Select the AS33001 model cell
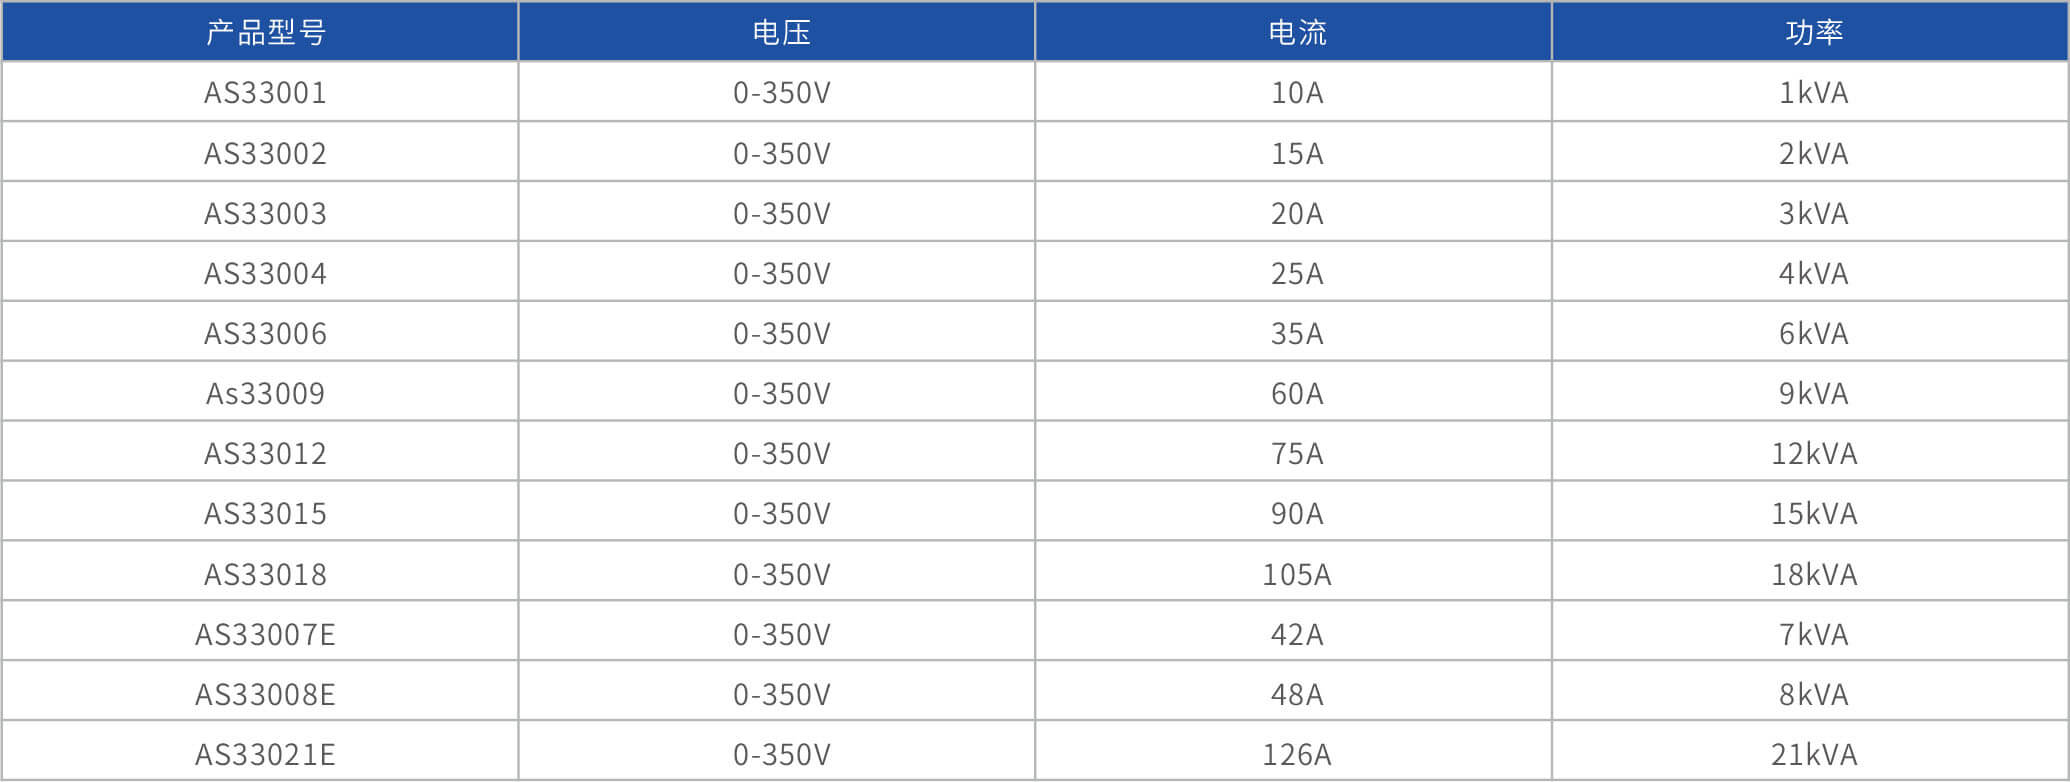Screen dimensions: 2070x782 pyautogui.click(x=265, y=93)
